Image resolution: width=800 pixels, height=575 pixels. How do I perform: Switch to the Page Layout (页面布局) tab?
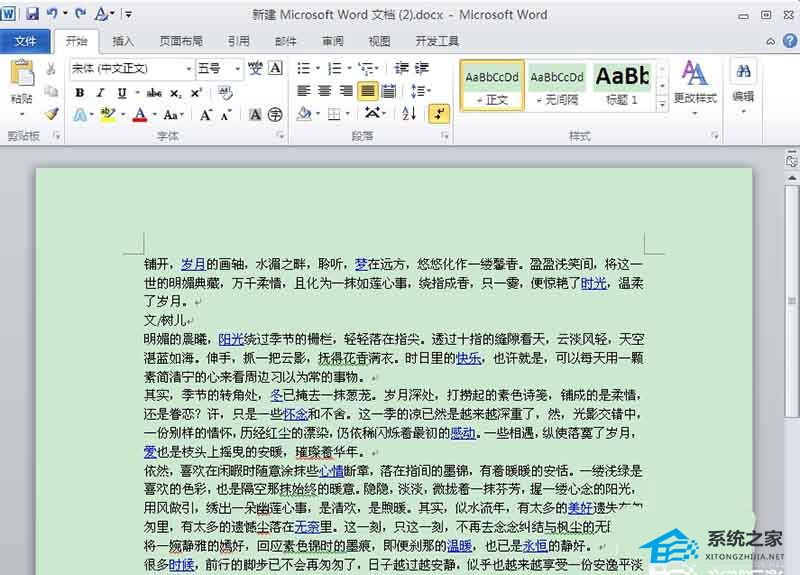[181, 41]
